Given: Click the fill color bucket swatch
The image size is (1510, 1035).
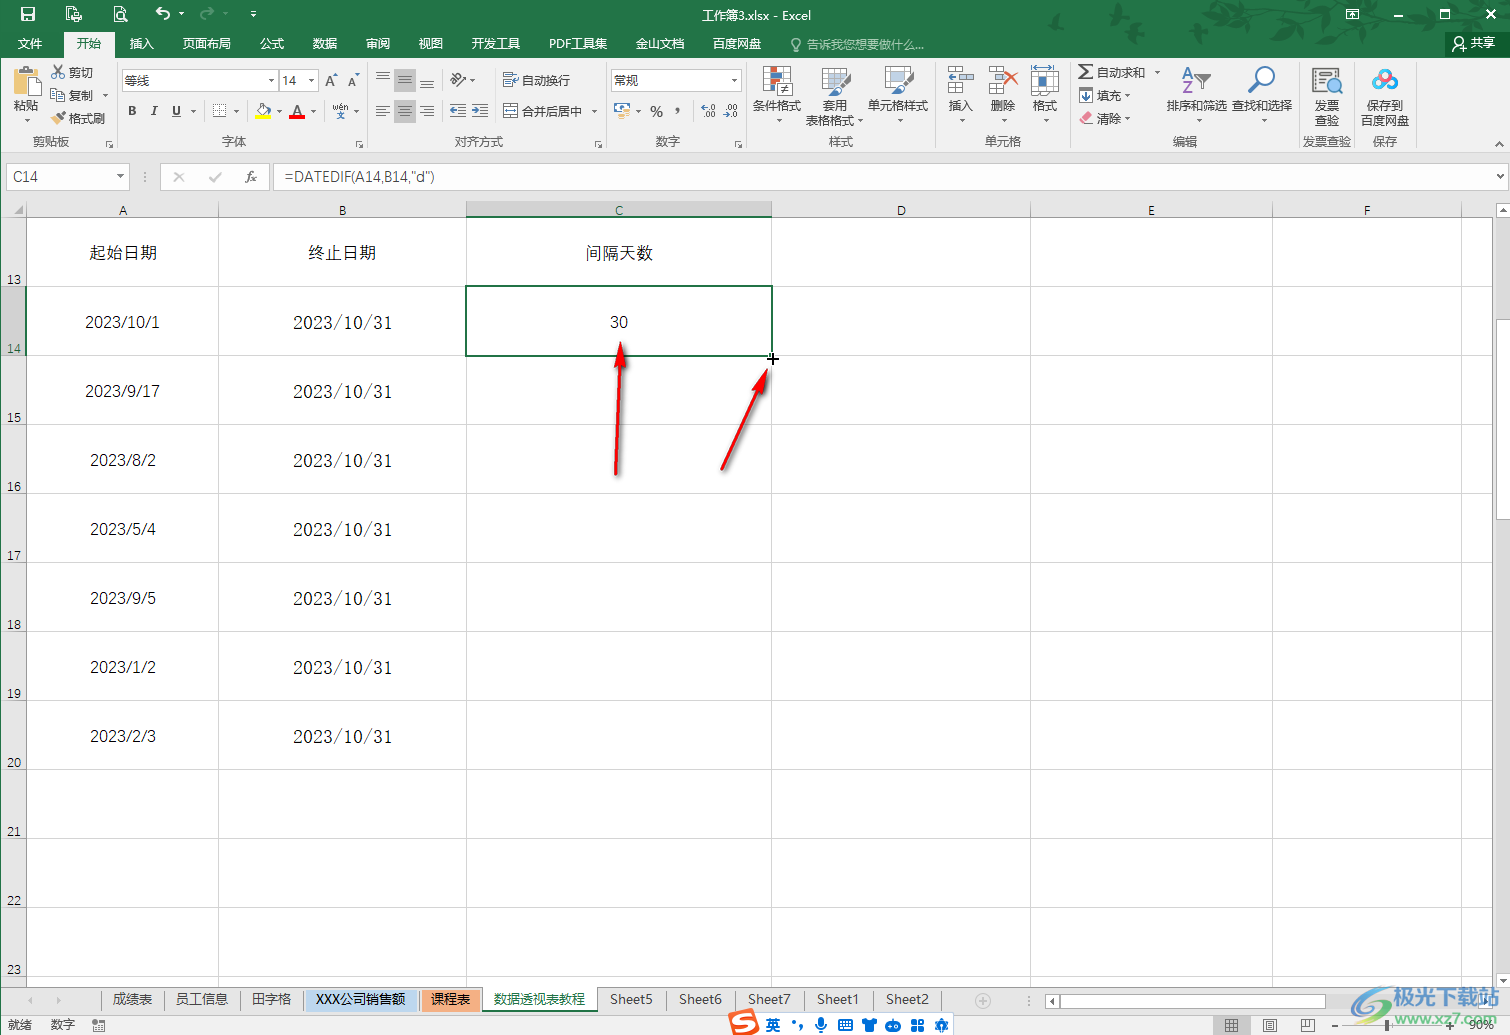Looking at the screenshot, I should click(x=263, y=111).
